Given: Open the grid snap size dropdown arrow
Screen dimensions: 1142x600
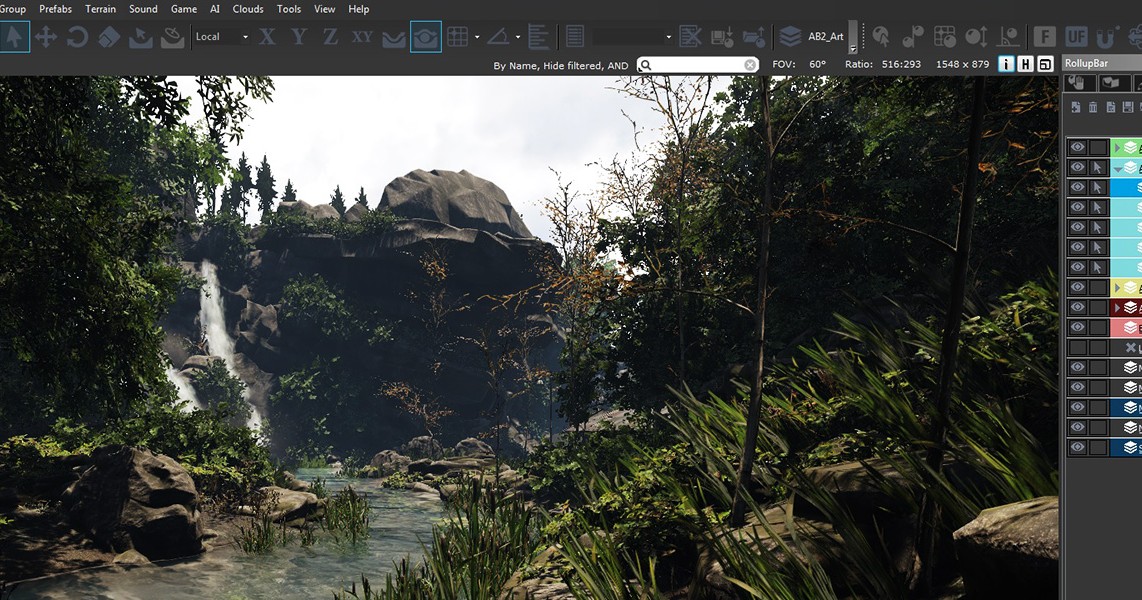Looking at the screenshot, I should click(477, 36).
